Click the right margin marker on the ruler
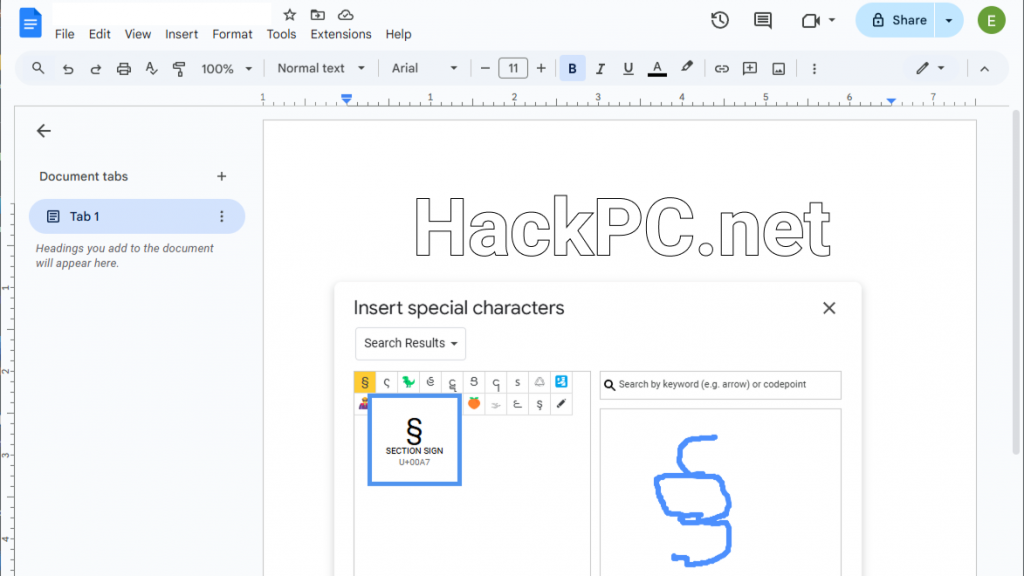Viewport: 1024px width, 576px height. pyautogui.click(x=891, y=101)
